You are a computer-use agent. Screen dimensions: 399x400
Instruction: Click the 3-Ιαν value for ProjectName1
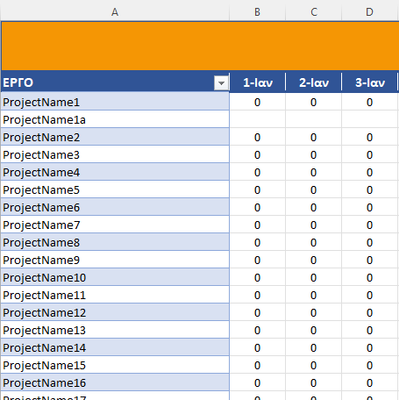point(370,102)
